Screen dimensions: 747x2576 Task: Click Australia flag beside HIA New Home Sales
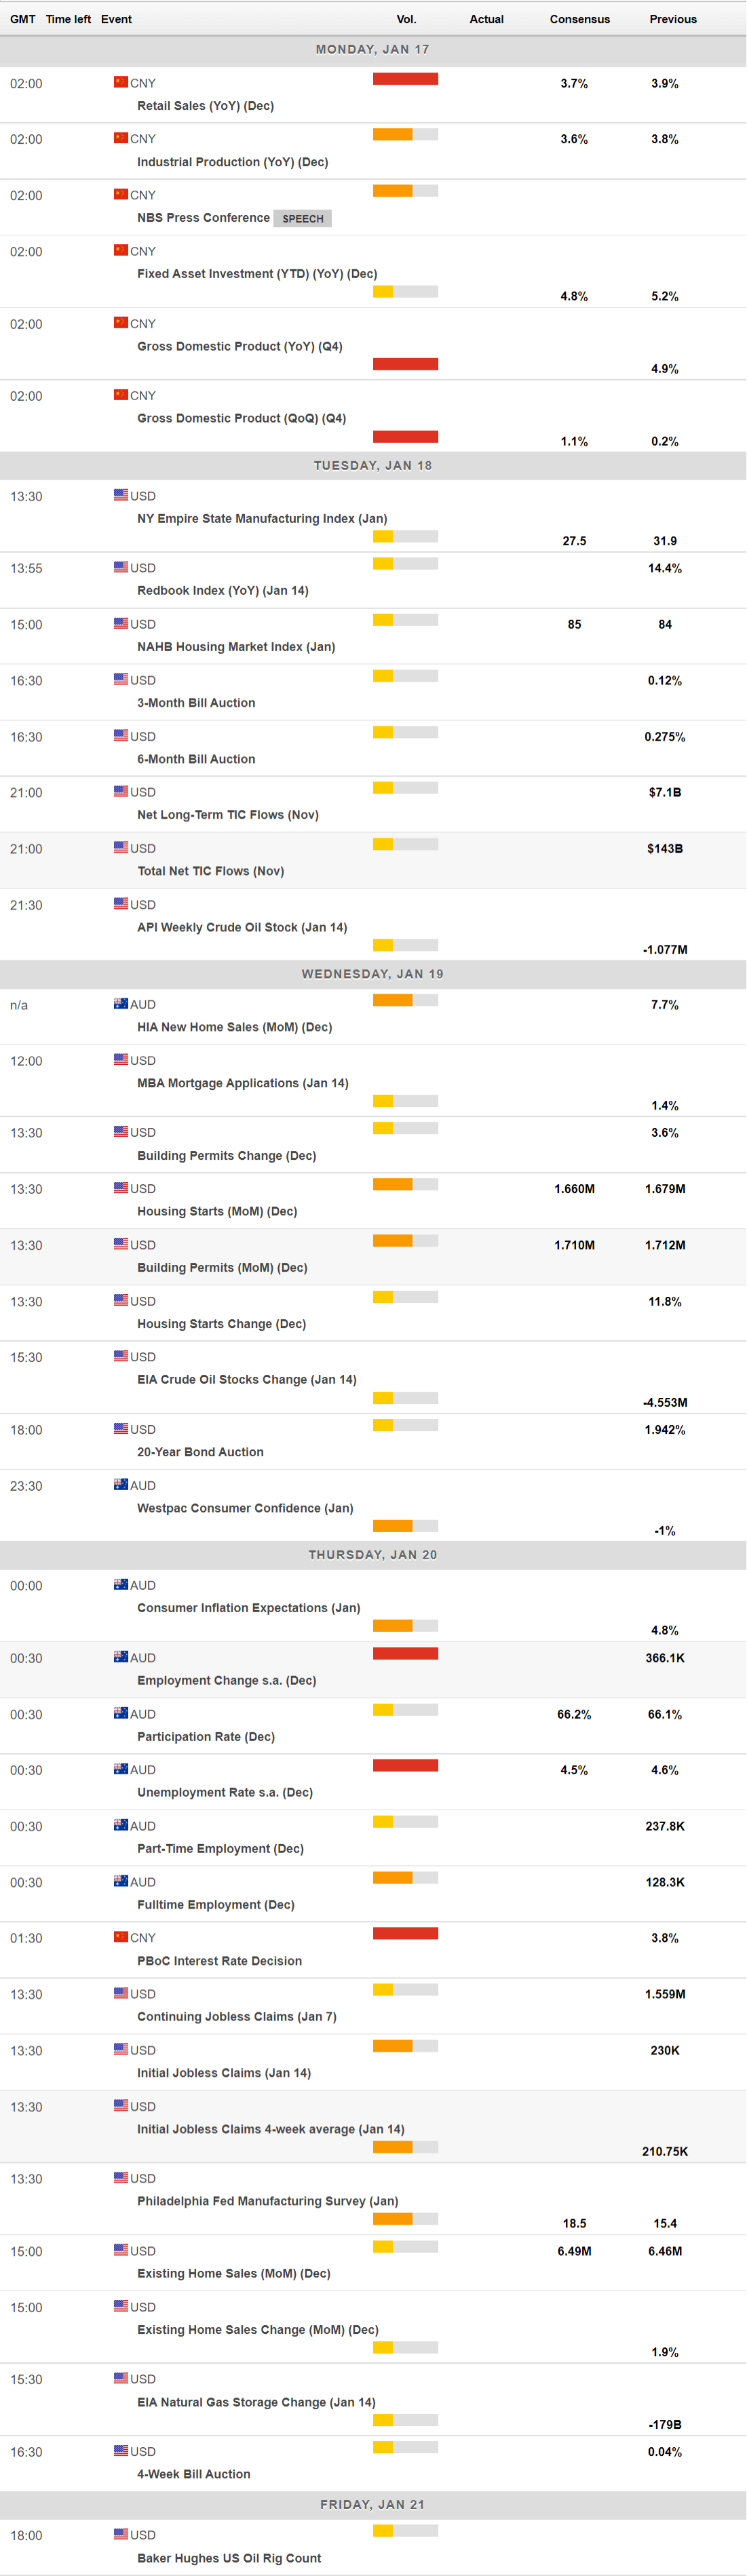pos(121,1003)
